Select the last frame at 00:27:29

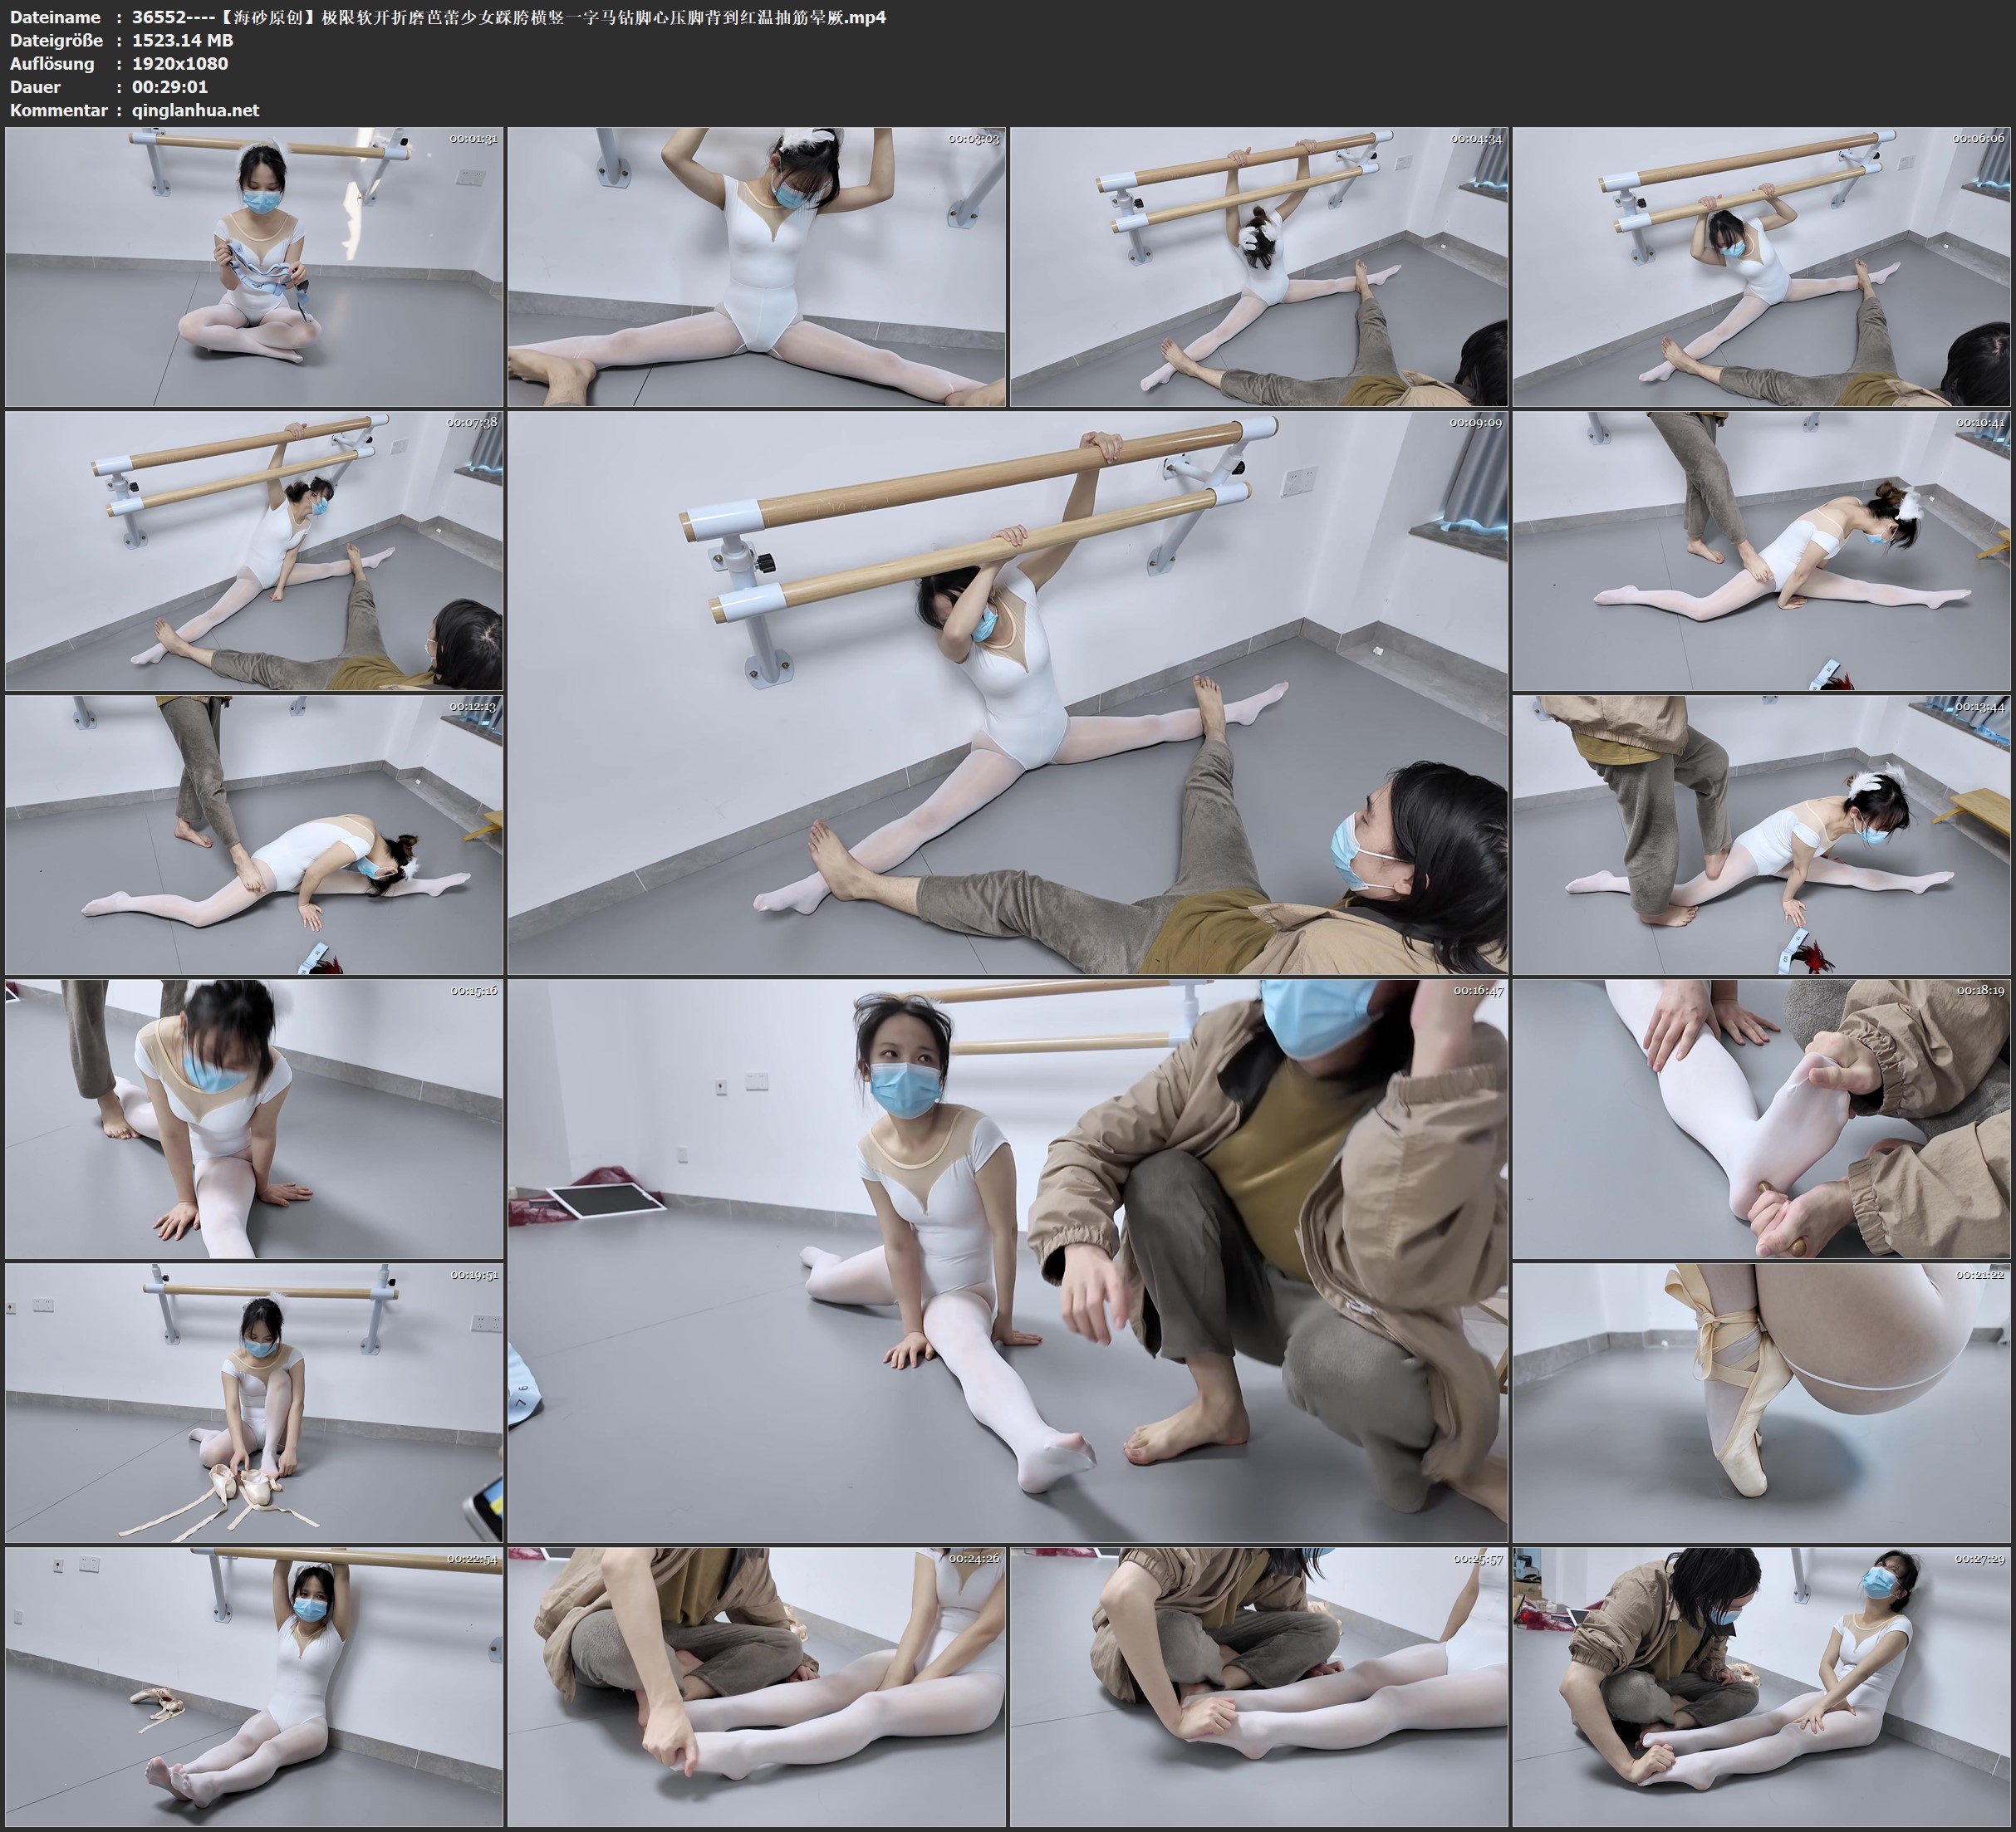coord(1762,1687)
